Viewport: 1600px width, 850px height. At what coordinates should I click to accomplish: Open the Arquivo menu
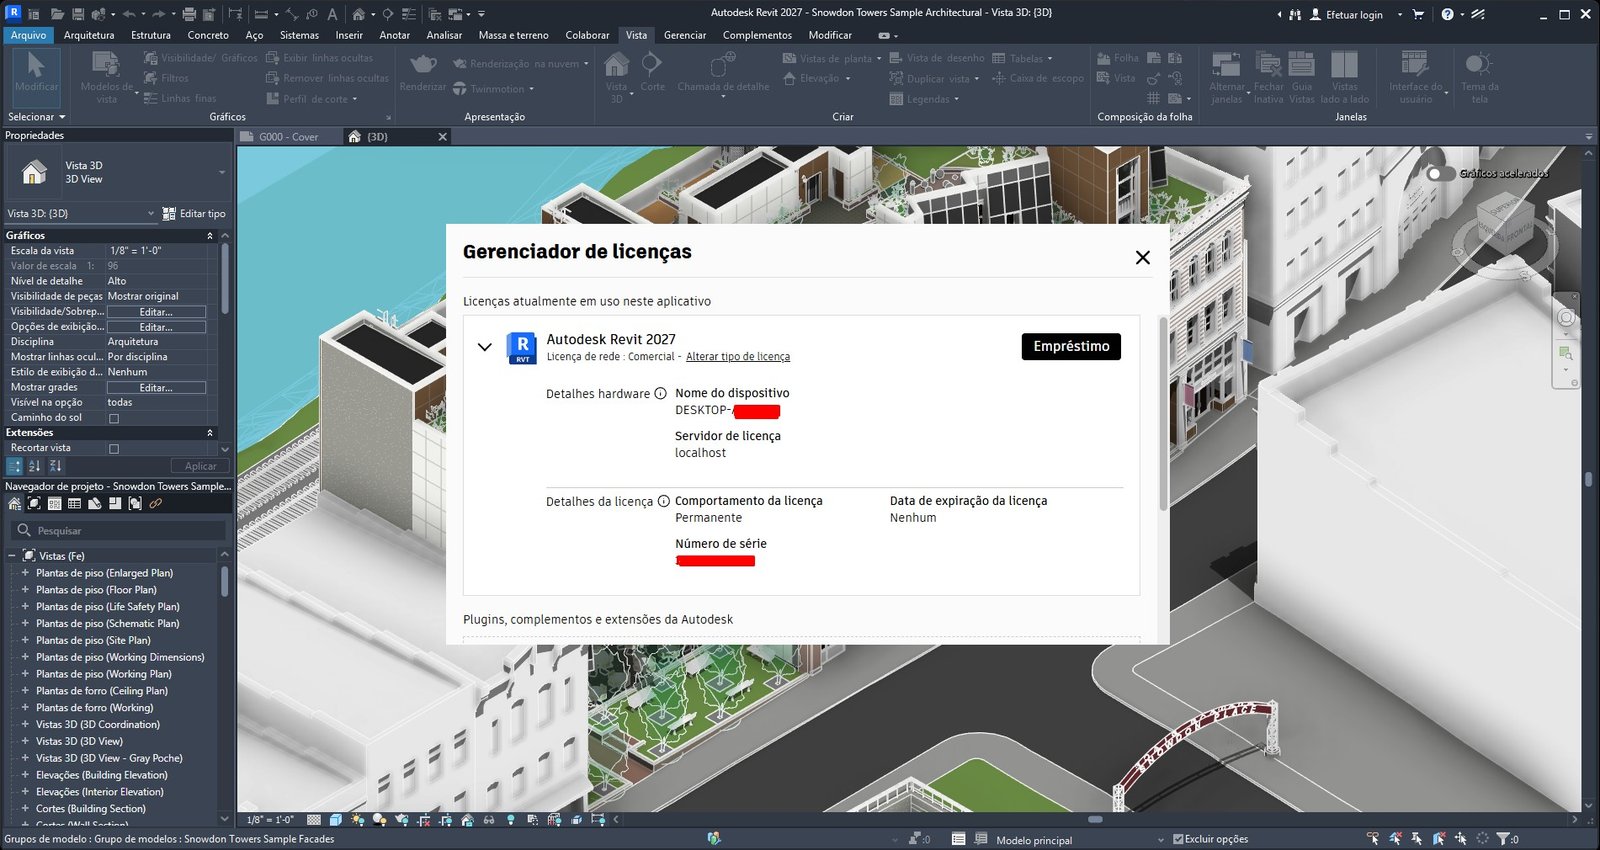(x=28, y=35)
